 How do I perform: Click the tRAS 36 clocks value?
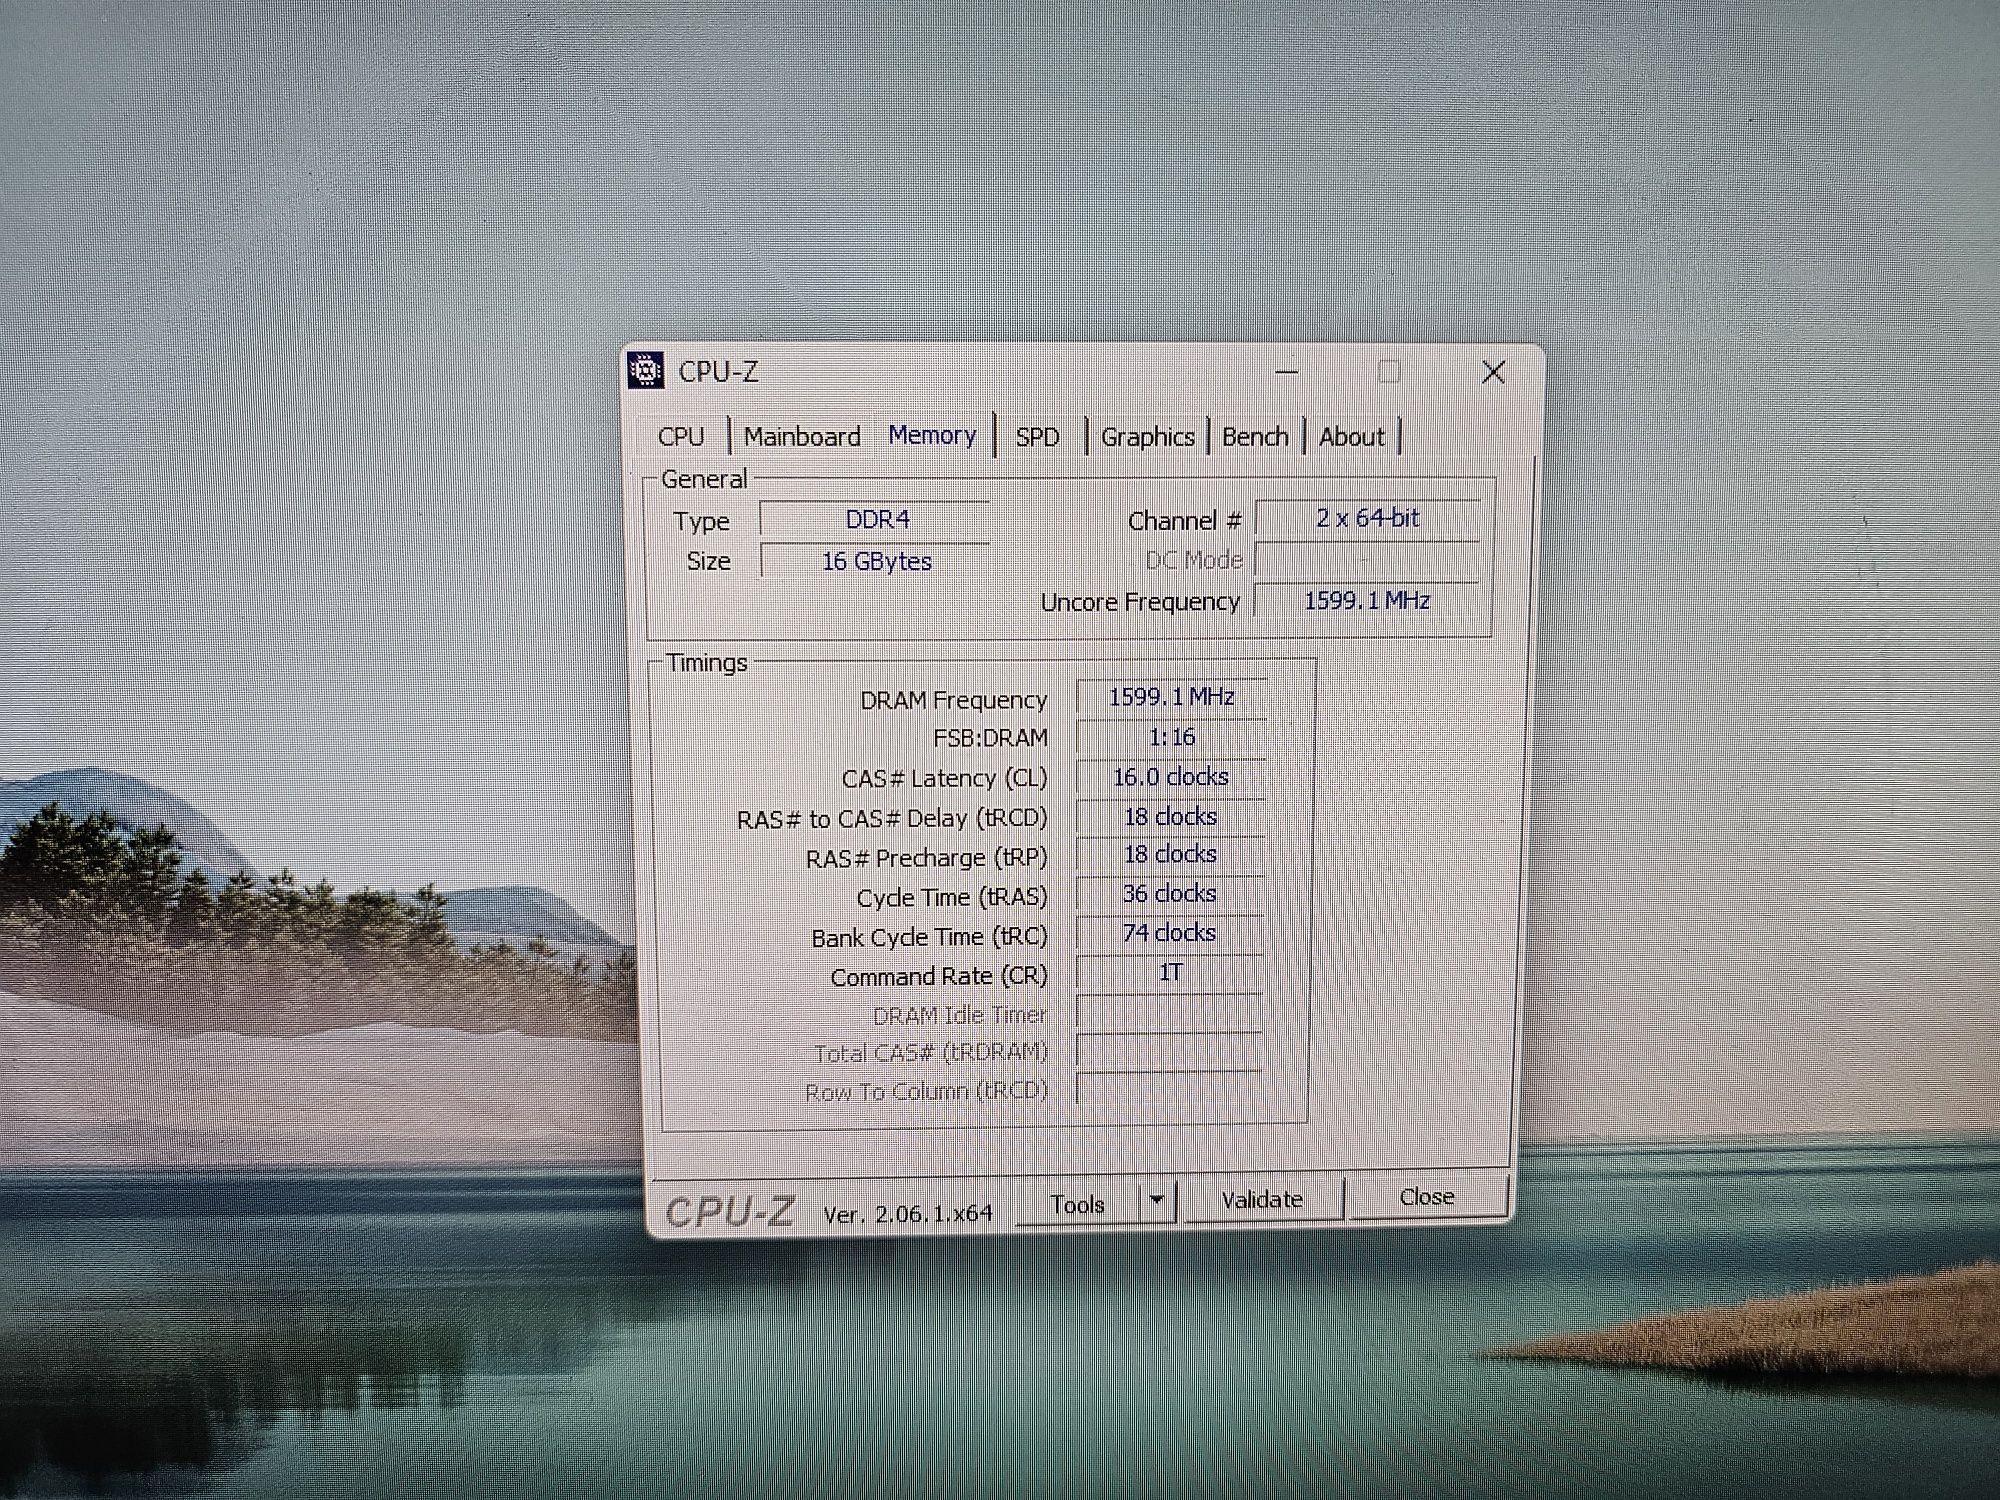(1169, 893)
